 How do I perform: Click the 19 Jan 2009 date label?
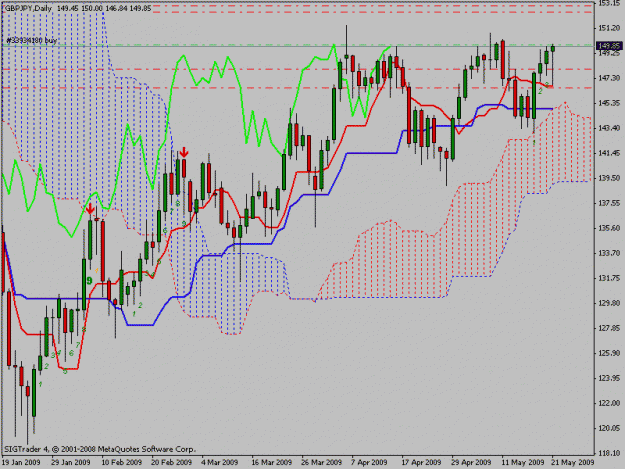click(x=21, y=462)
